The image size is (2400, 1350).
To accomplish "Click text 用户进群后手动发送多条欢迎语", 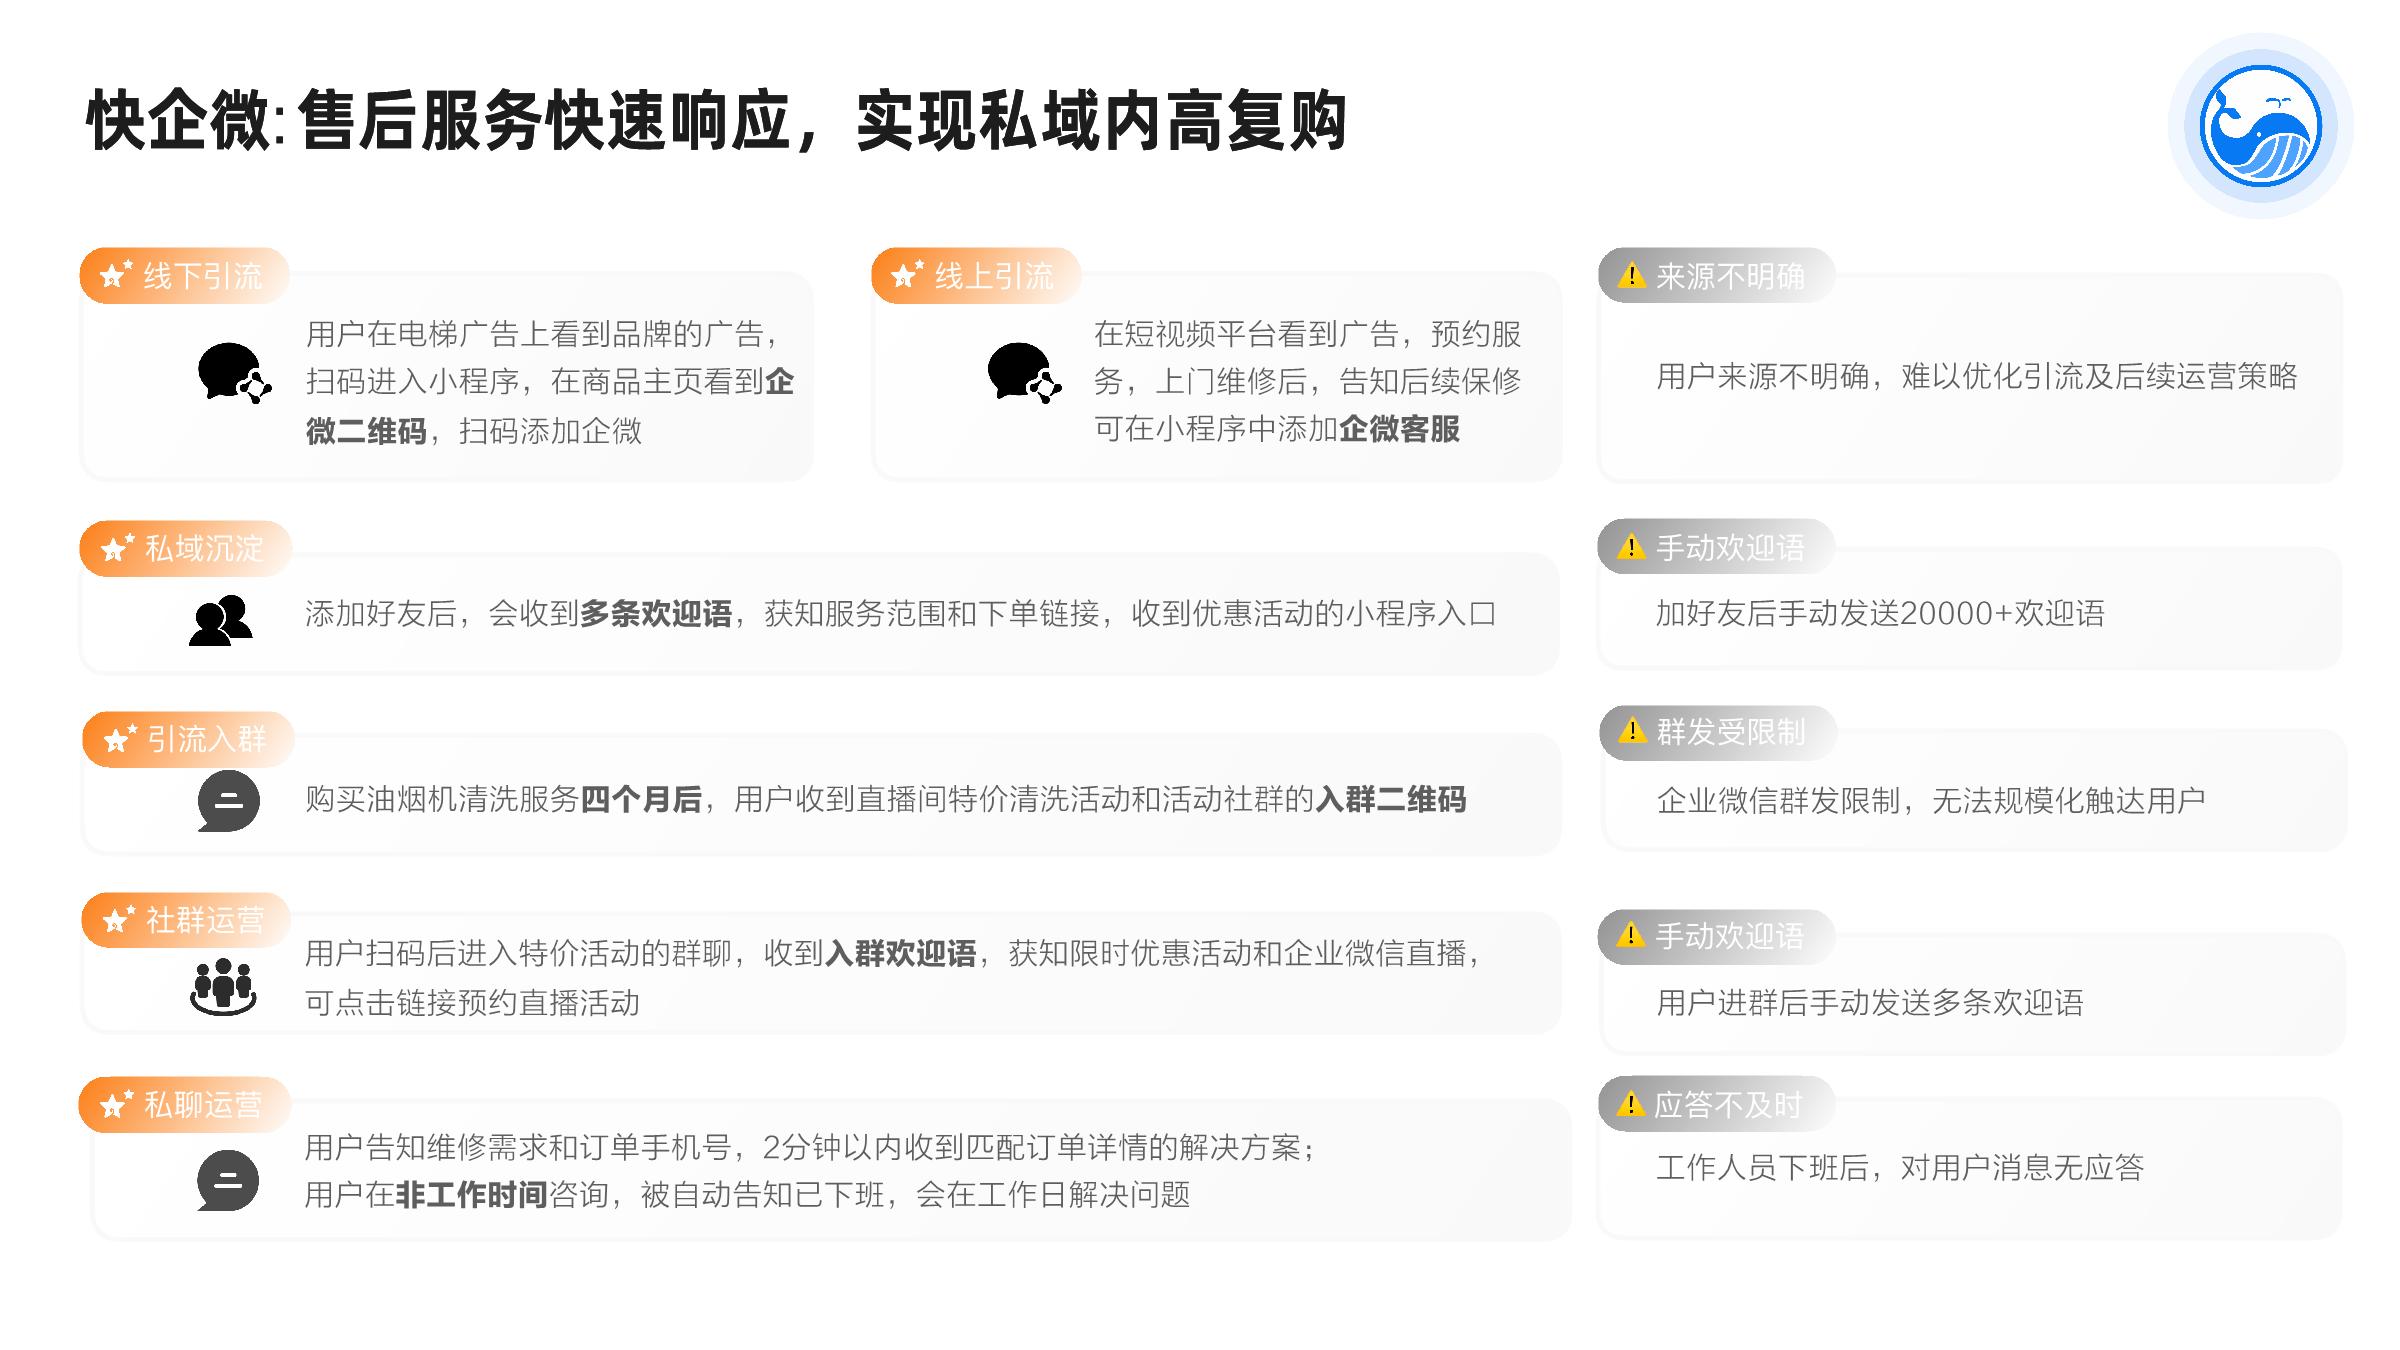I will 1870,1002.
